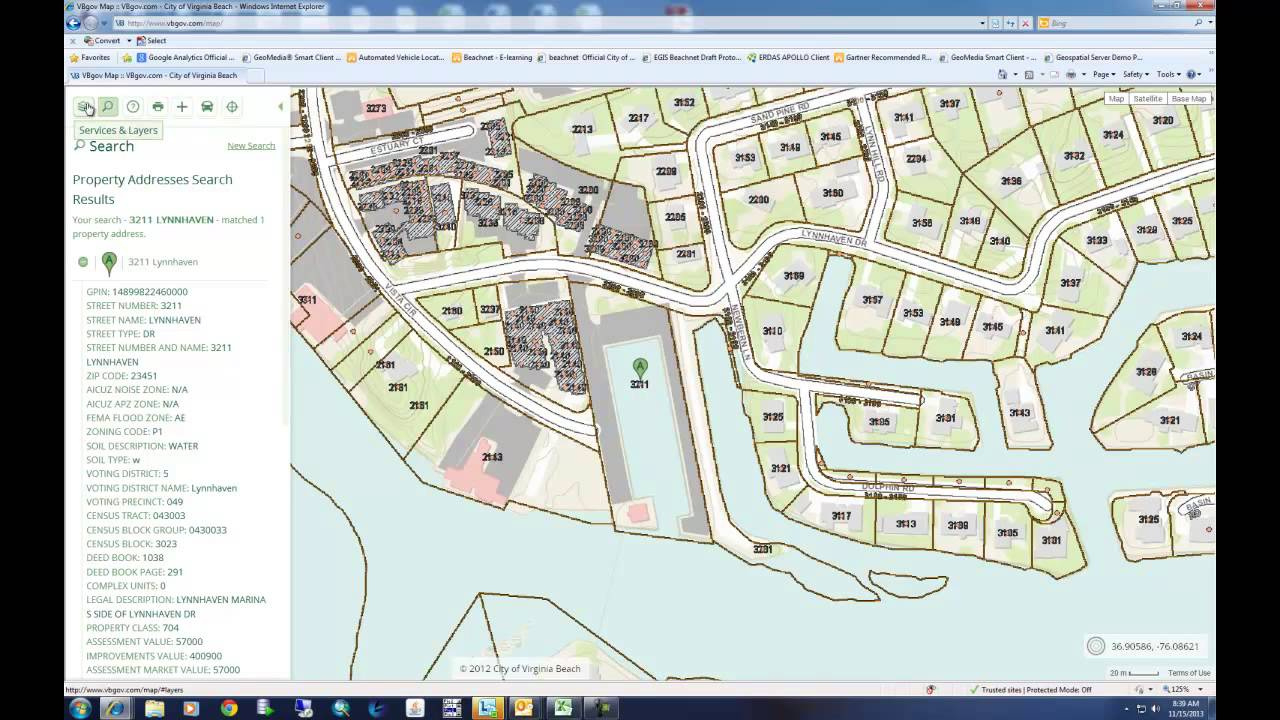The image size is (1280, 720).
Task: Switch map display to Satellite view
Action: pos(1147,98)
